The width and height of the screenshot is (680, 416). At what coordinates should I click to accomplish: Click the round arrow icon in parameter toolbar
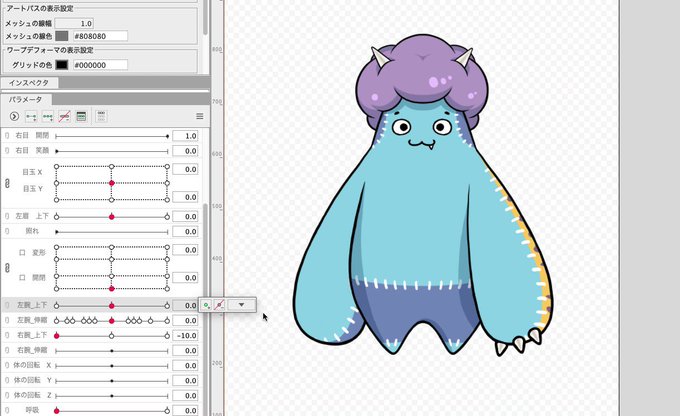[x=14, y=116]
